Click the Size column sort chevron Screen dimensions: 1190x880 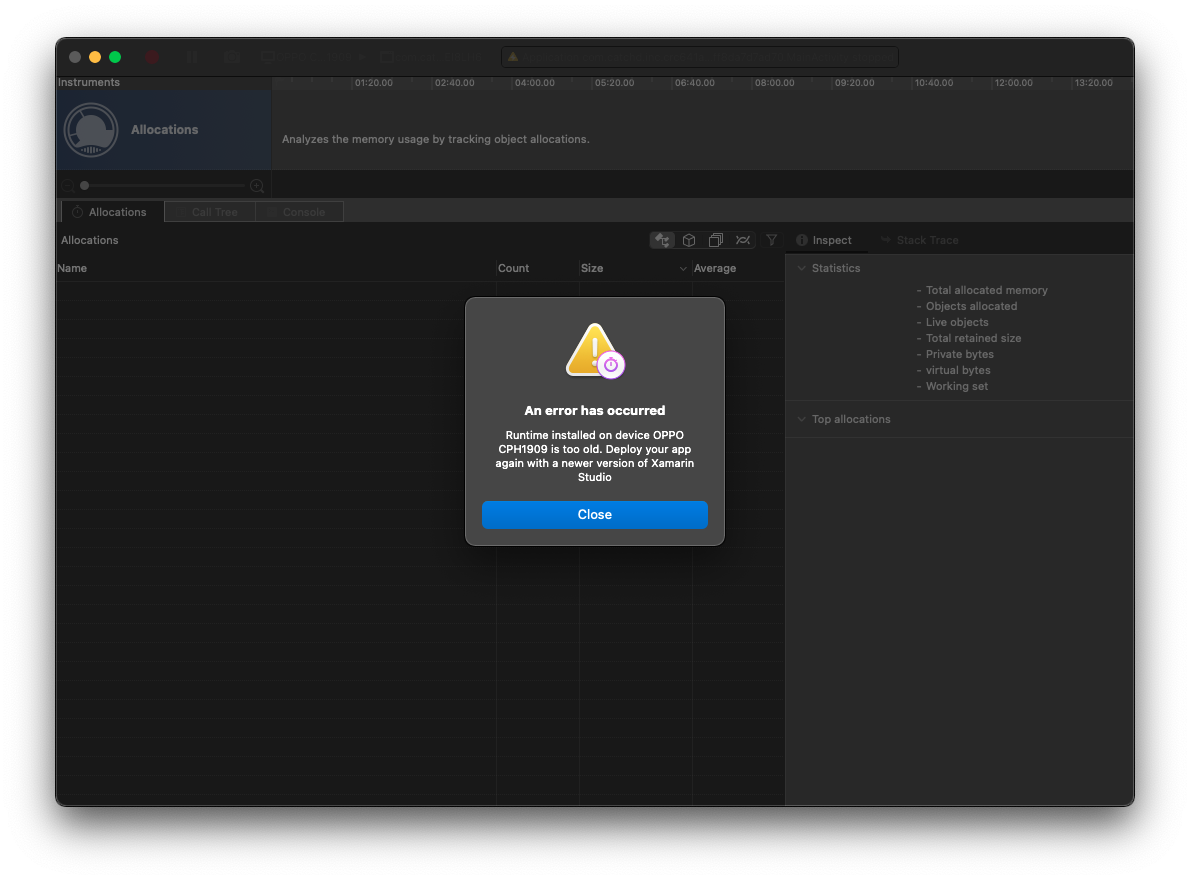682,269
